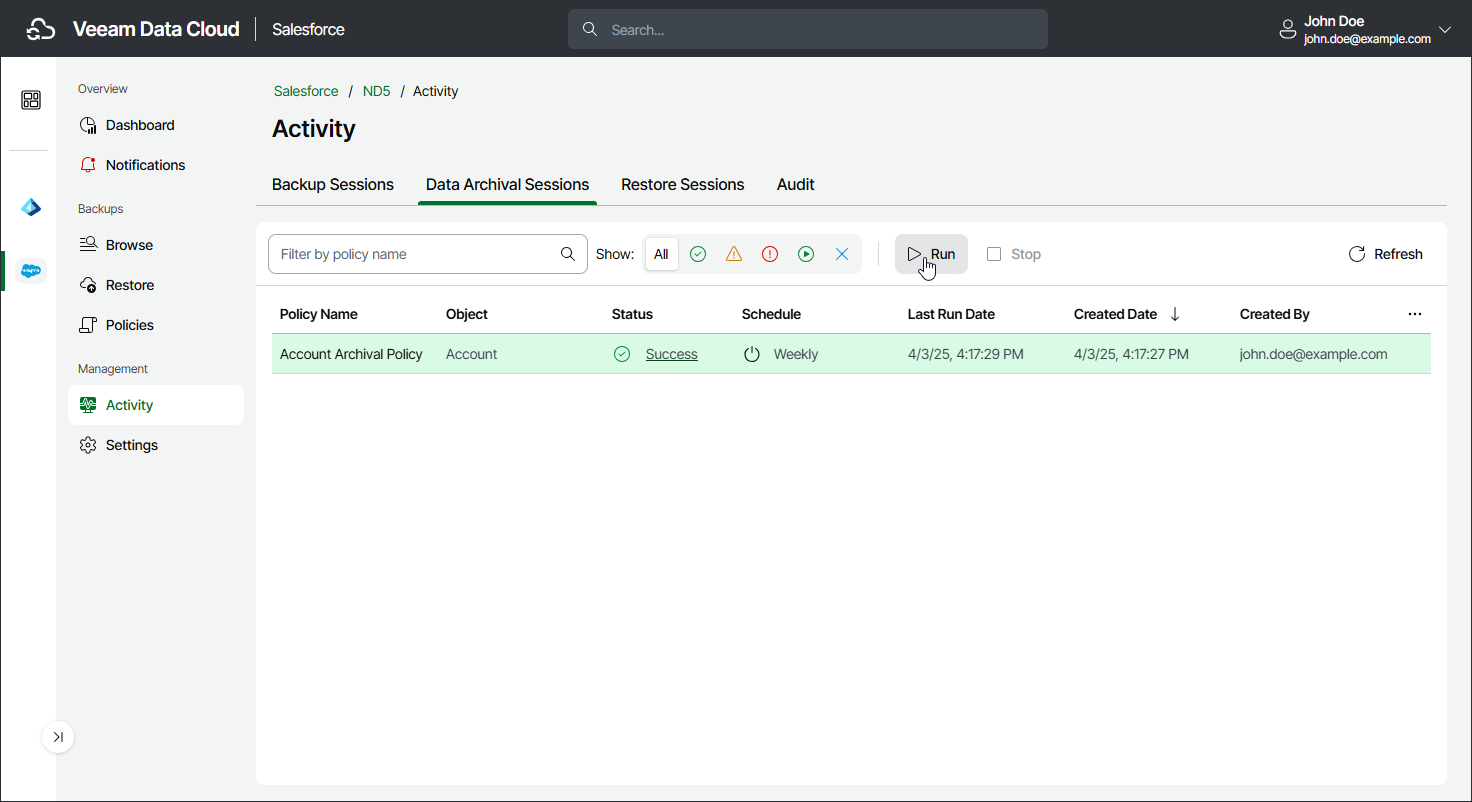Filter by green running play status
Viewport: 1472px width, 802px height.
tap(806, 254)
